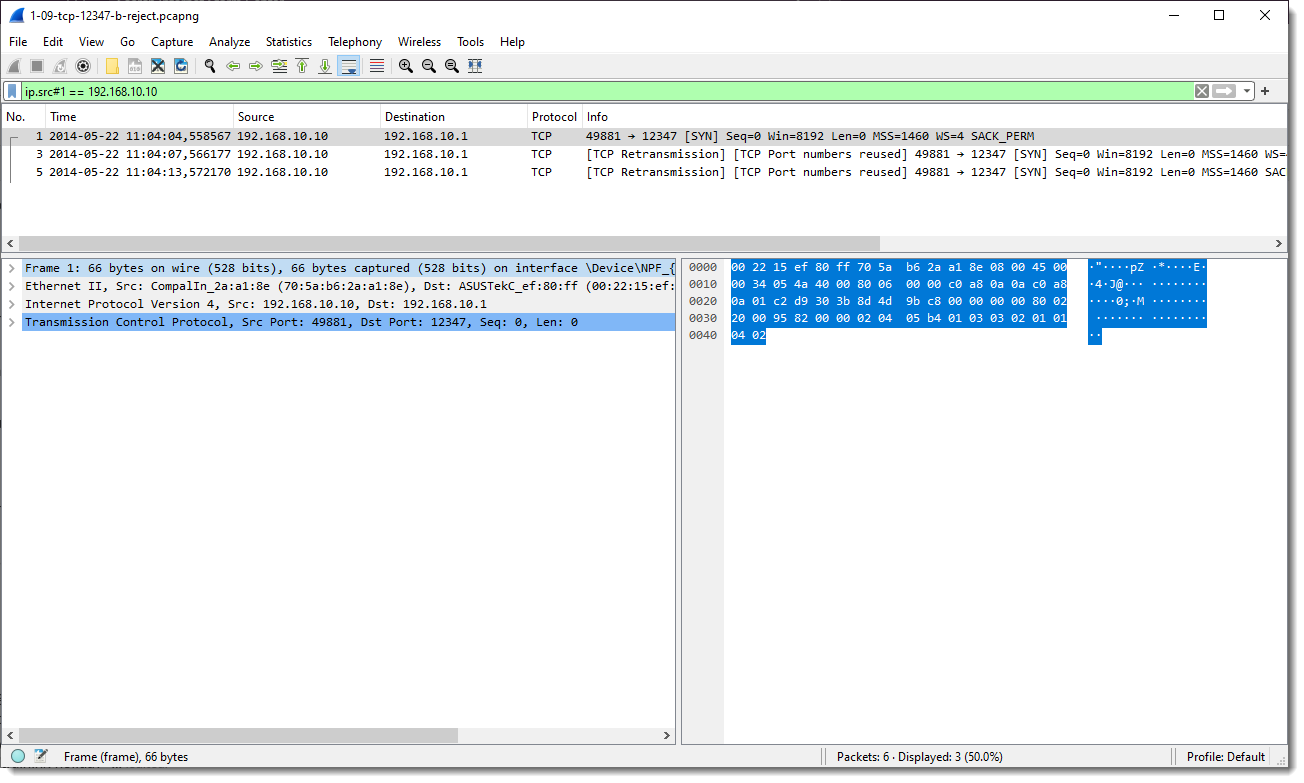
Task: Click the open capture file folder icon
Action: (112, 66)
